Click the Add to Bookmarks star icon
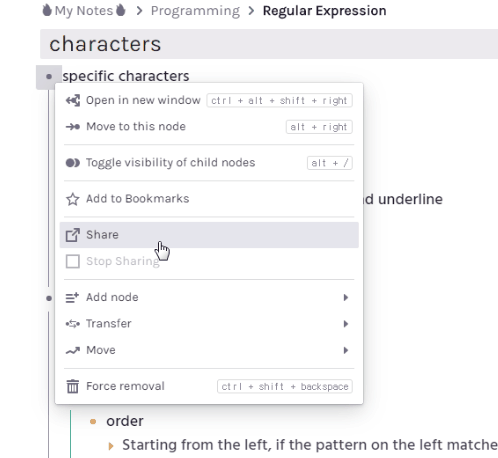 tap(73, 199)
